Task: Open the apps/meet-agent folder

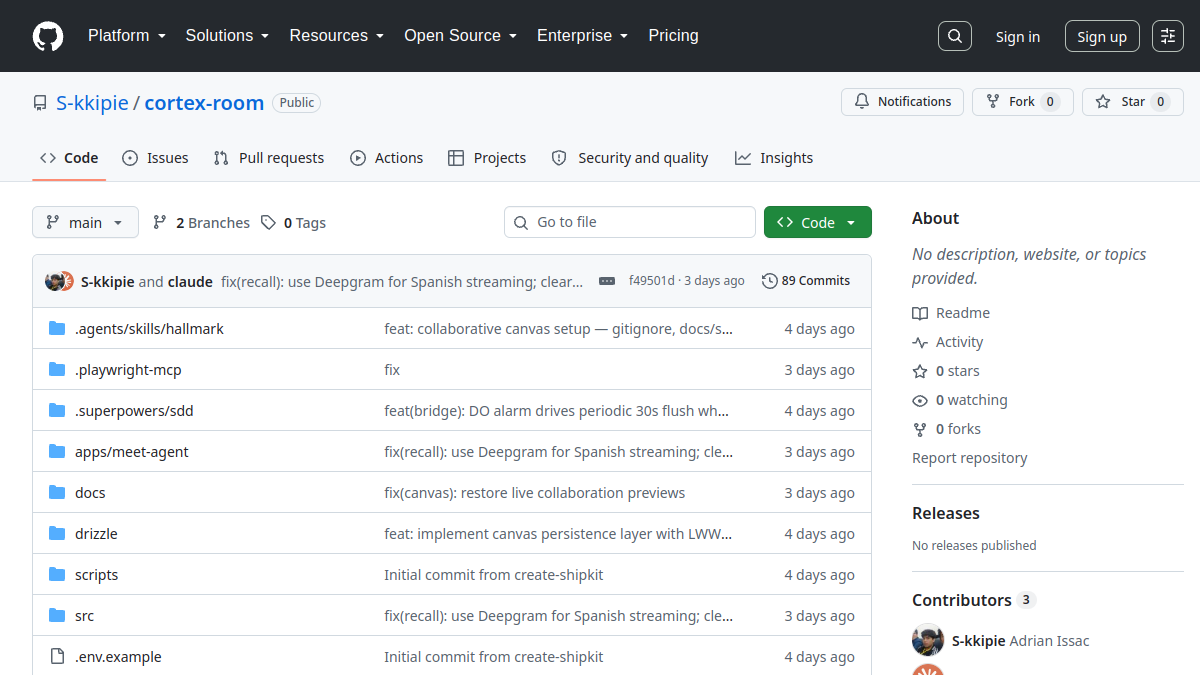Action: (x=131, y=452)
